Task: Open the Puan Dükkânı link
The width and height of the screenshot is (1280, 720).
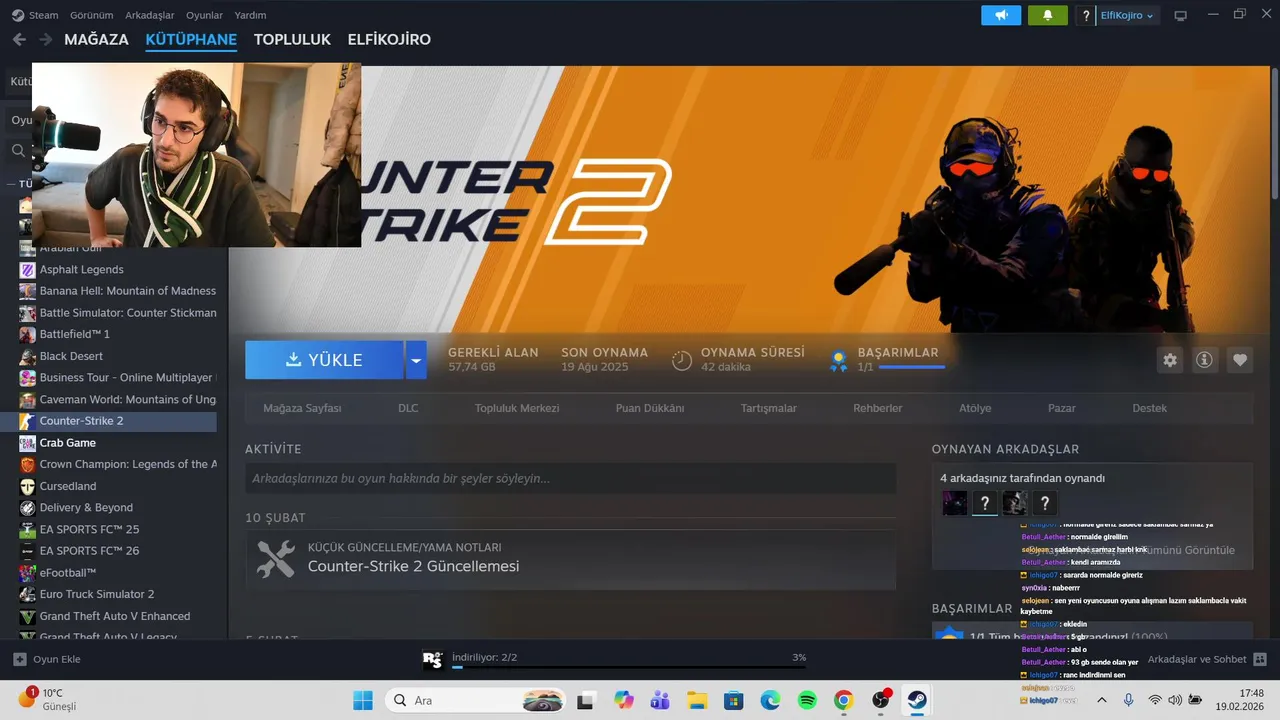Action: click(x=650, y=408)
